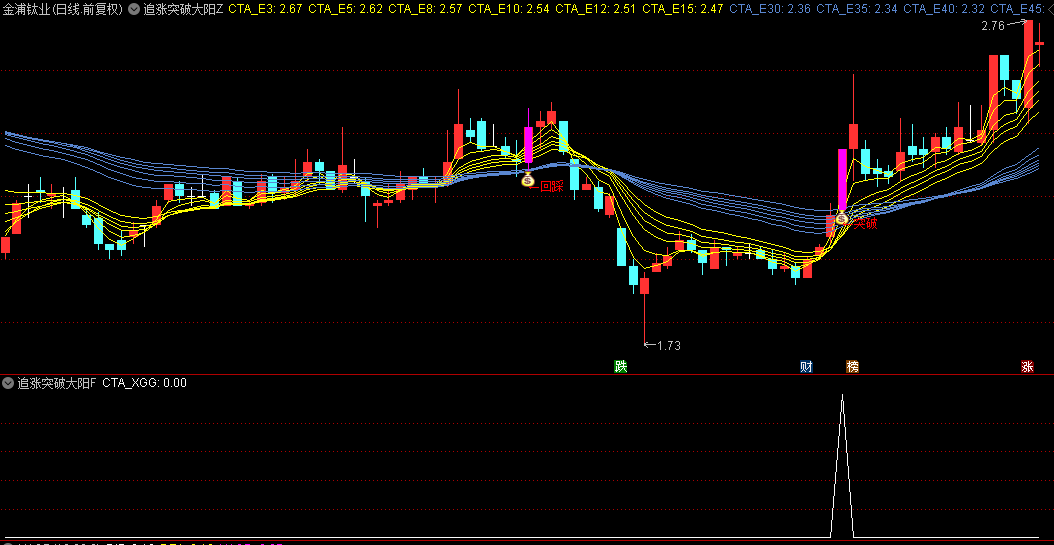The width and height of the screenshot is (1054, 545).
Task: Click the green 跌 marker icon
Action: [x=620, y=366]
